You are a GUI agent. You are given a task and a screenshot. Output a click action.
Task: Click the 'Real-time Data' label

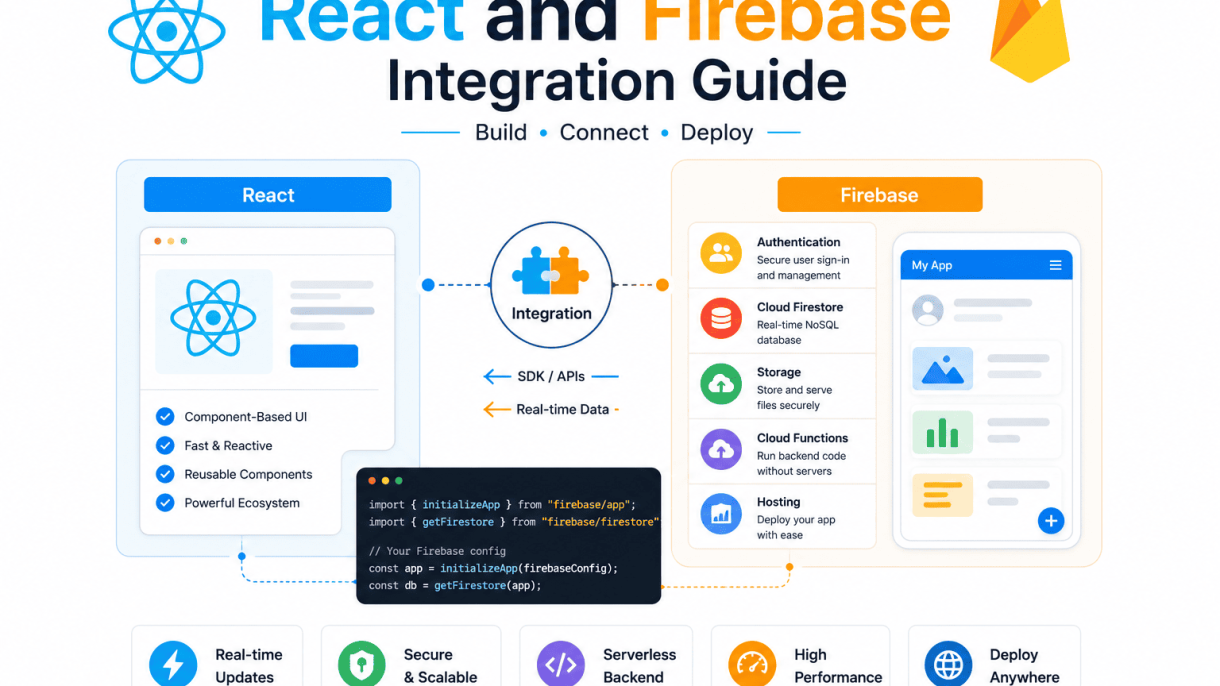pyautogui.click(x=562, y=409)
